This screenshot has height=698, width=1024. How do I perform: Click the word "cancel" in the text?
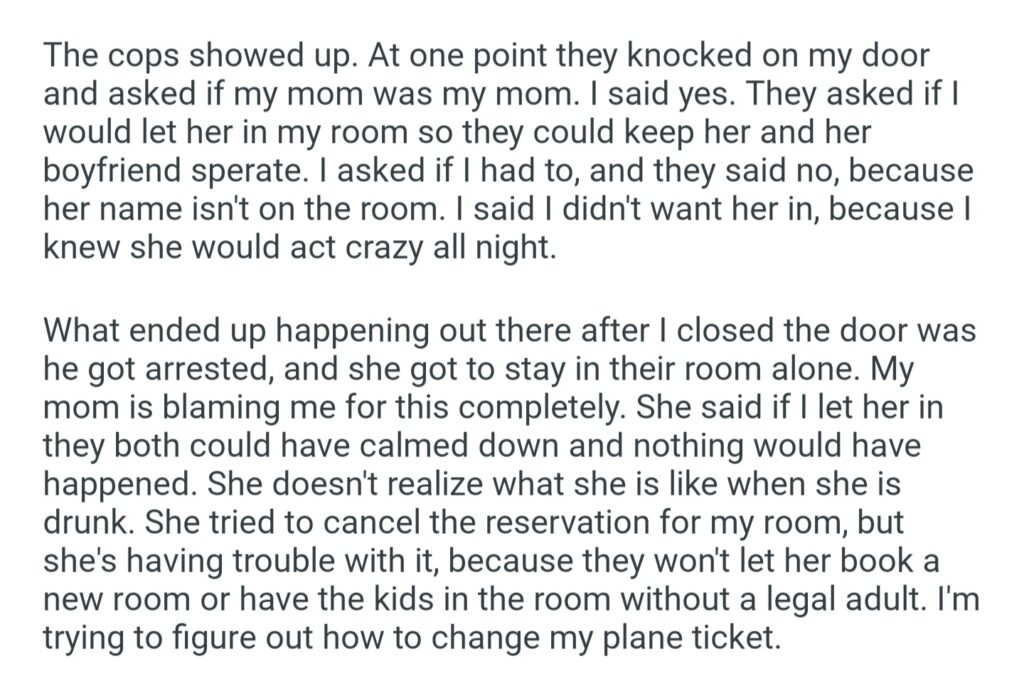380,519
